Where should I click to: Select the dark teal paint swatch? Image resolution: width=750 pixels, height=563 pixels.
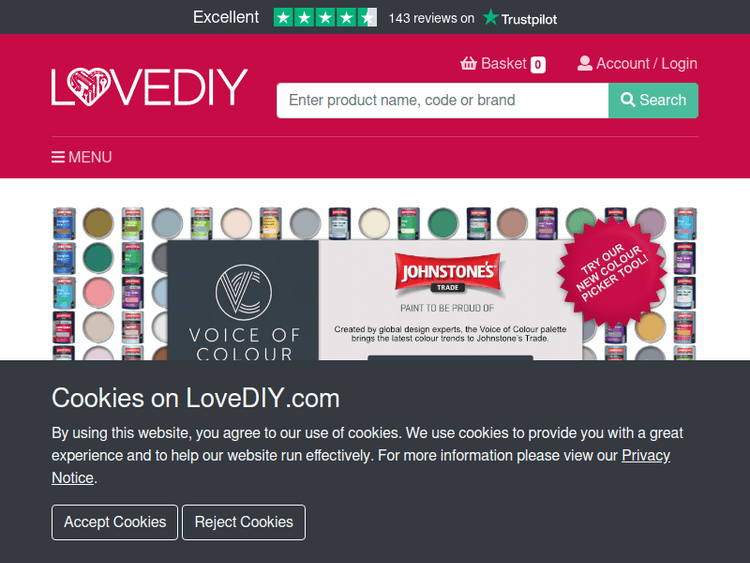[x=99, y=257]
